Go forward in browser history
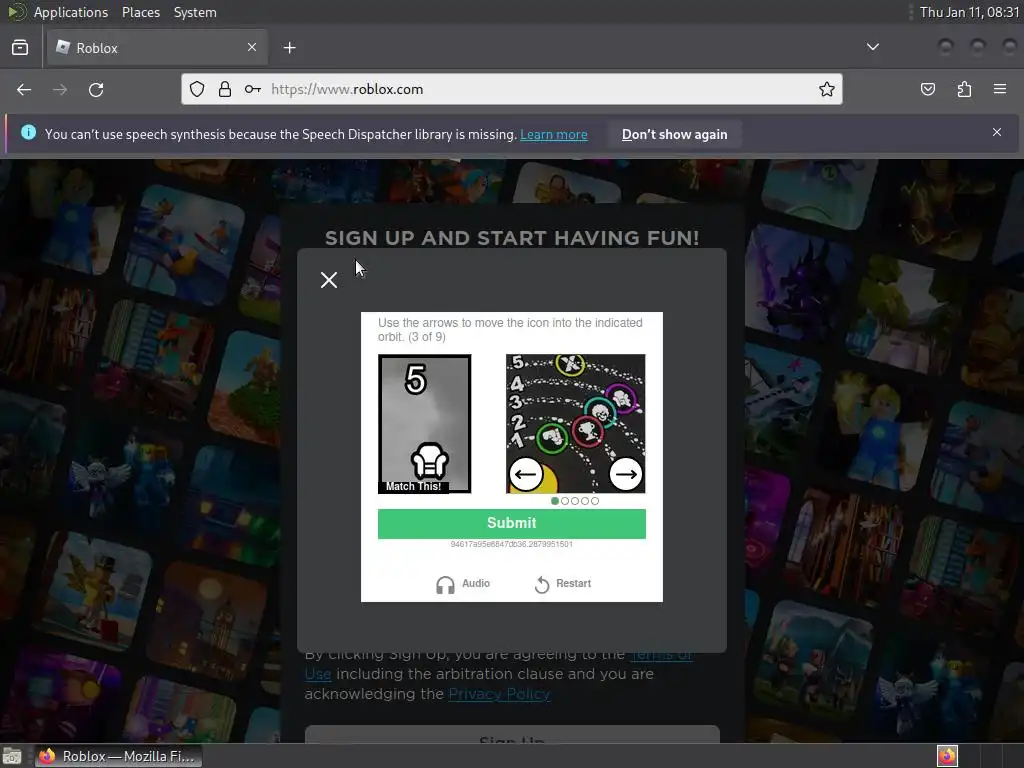The width and height of the screenshot is (1024, 768). (x=60, y=89)
